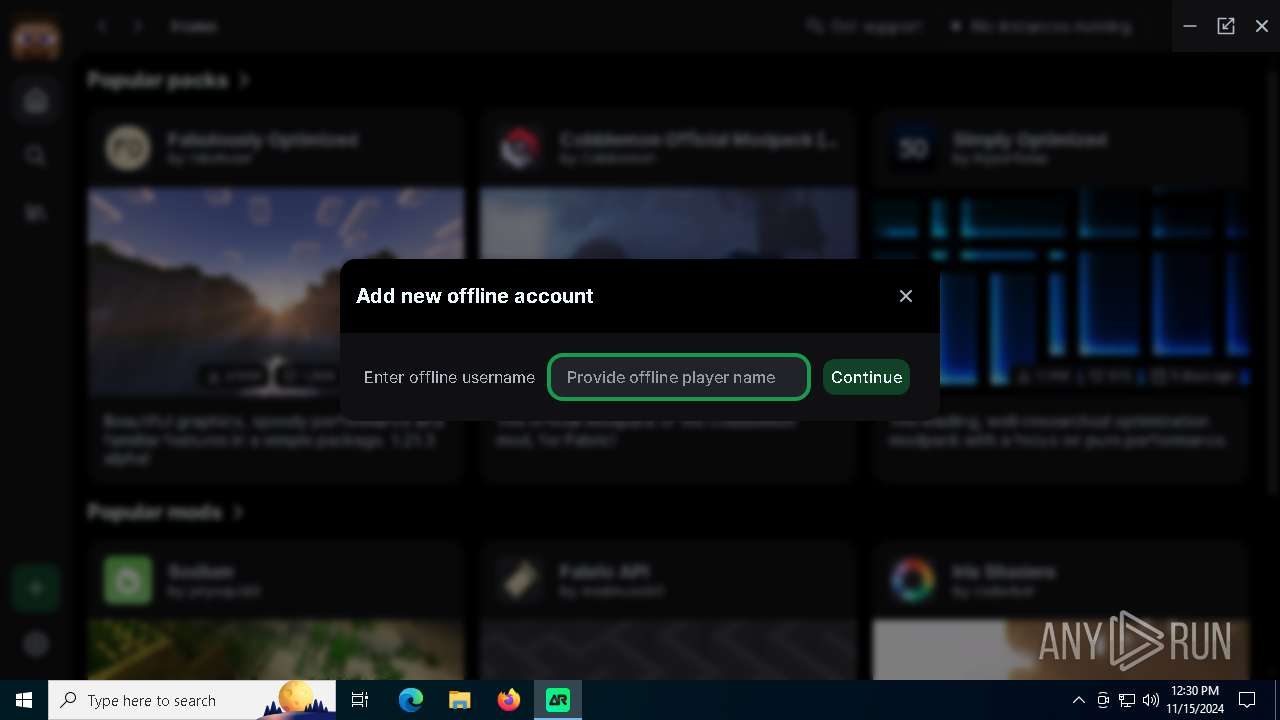Minimize the launcher window
The image size is (1280, 720).
(x=1190, y=26)
